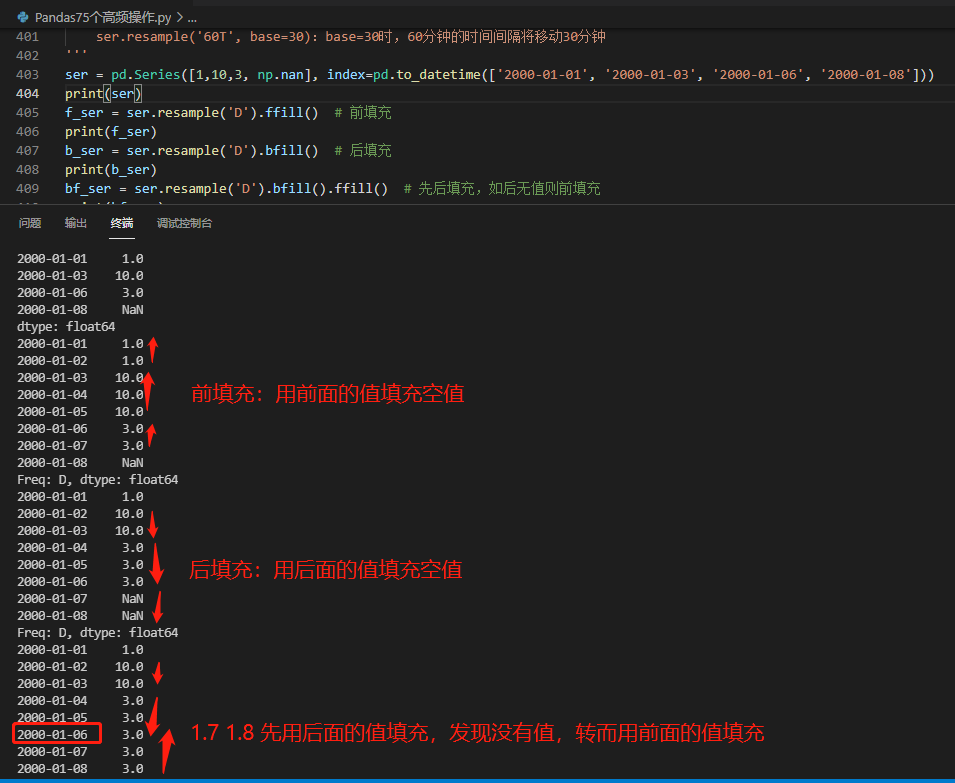Viewport: 955px width, 783px height.
Task: Click terminal row 2000-01-07 with value NaN
Action: pos(80,599)
